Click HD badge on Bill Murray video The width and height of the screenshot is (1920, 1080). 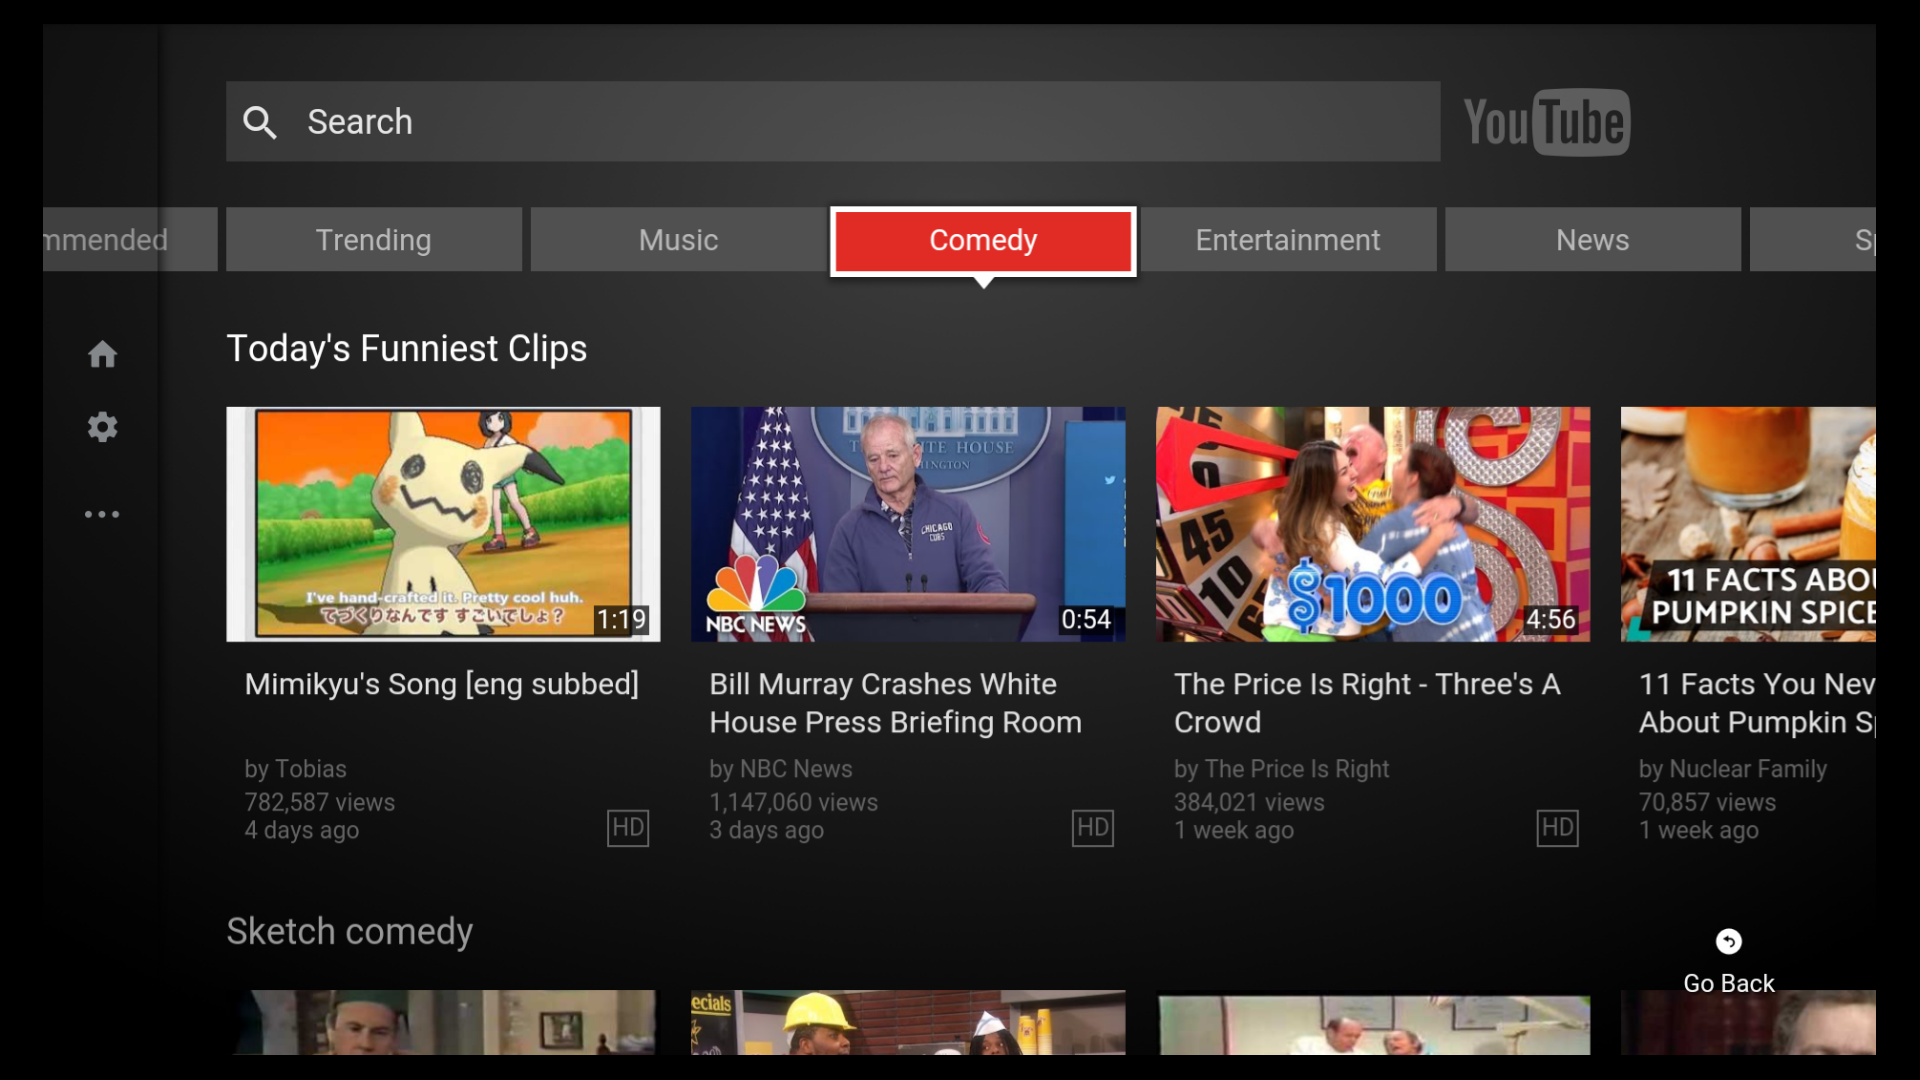pyautogui.click(x=1092, y=828)
